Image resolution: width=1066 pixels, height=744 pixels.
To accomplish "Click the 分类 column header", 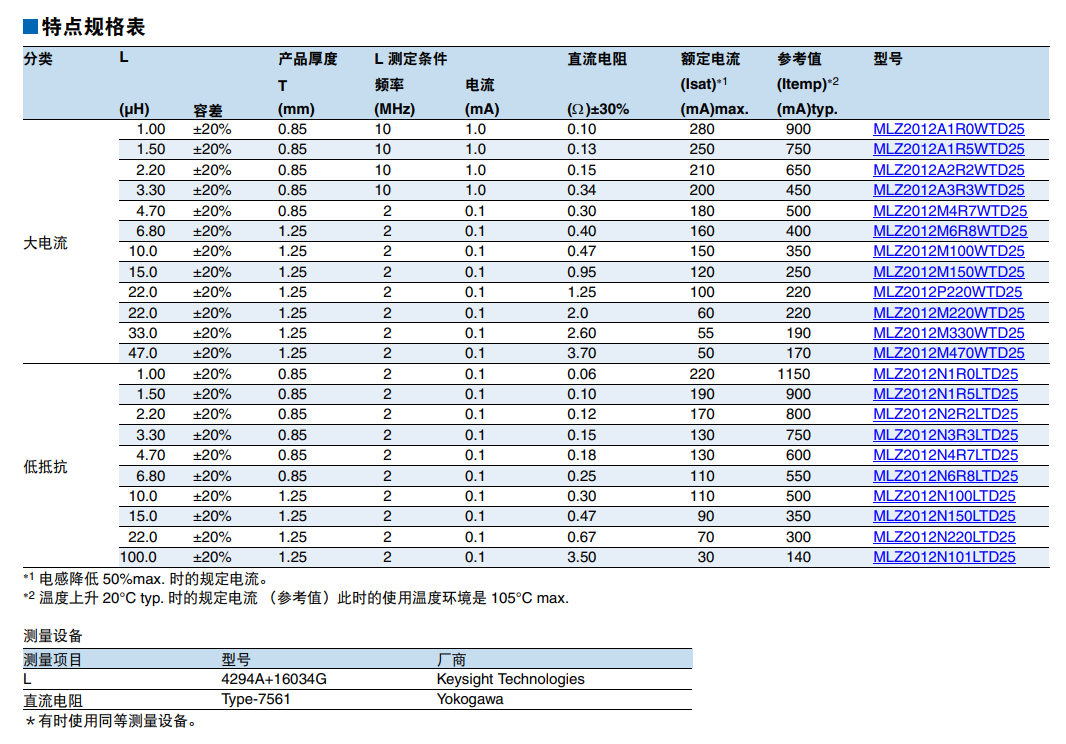I will click(38, 59).
